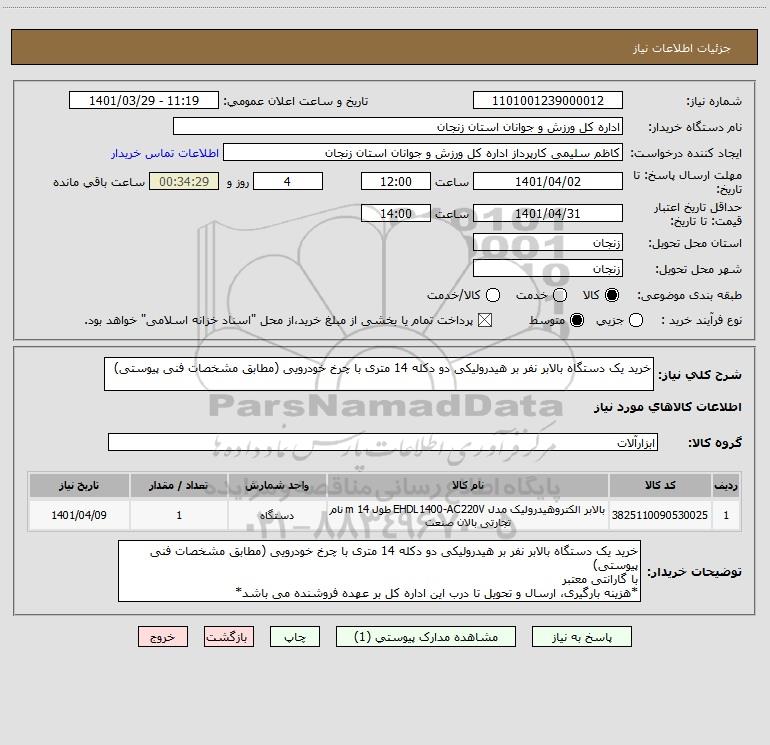Click the buyer organization name field
Screen dimensions: 770x745
(x=398, y=126)
